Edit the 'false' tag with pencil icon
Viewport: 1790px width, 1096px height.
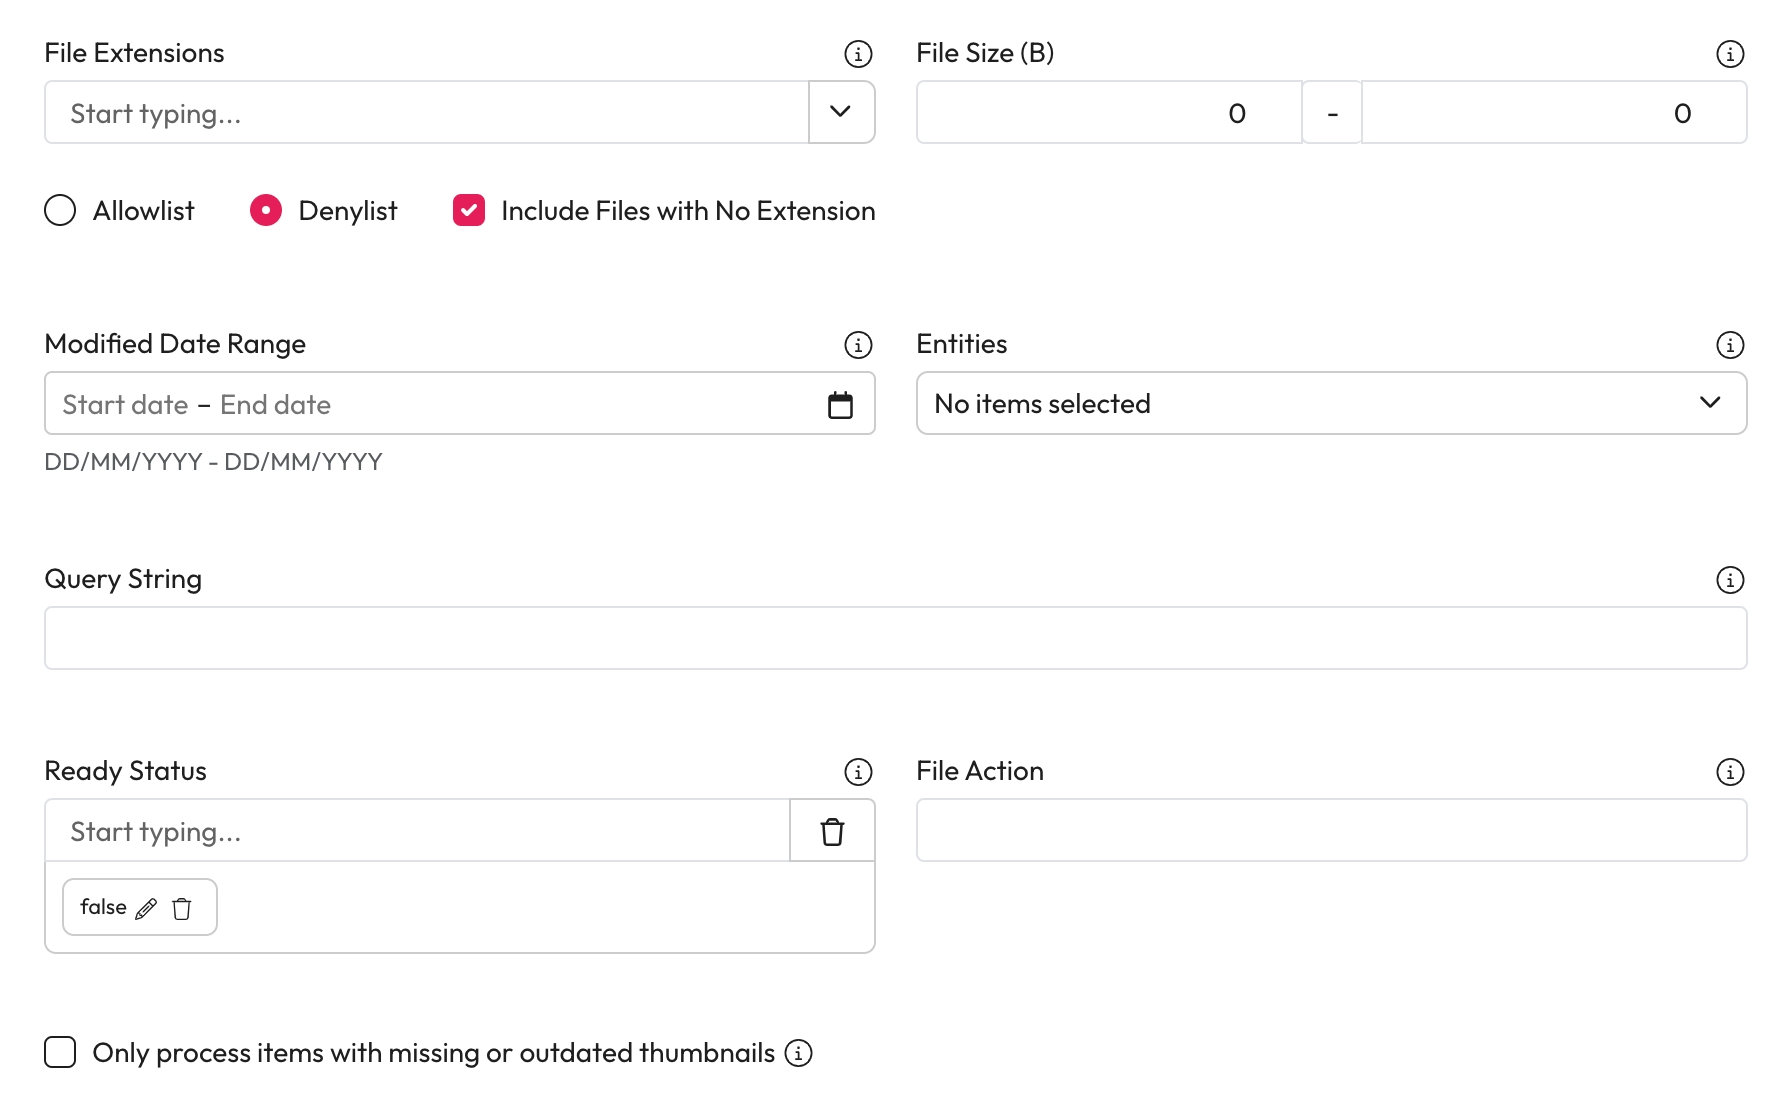click(x=146, y=908)
